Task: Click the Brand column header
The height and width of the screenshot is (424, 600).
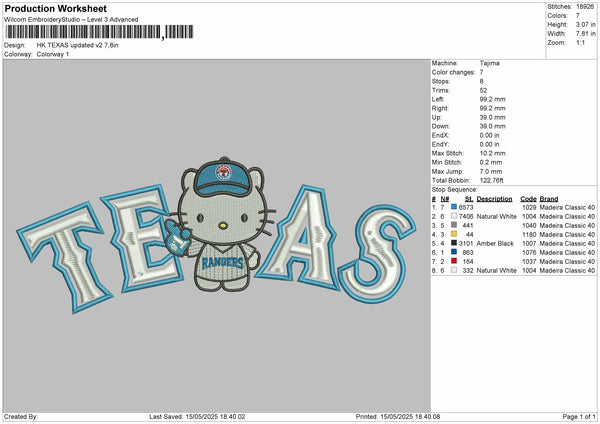Action: pos(551,197)
